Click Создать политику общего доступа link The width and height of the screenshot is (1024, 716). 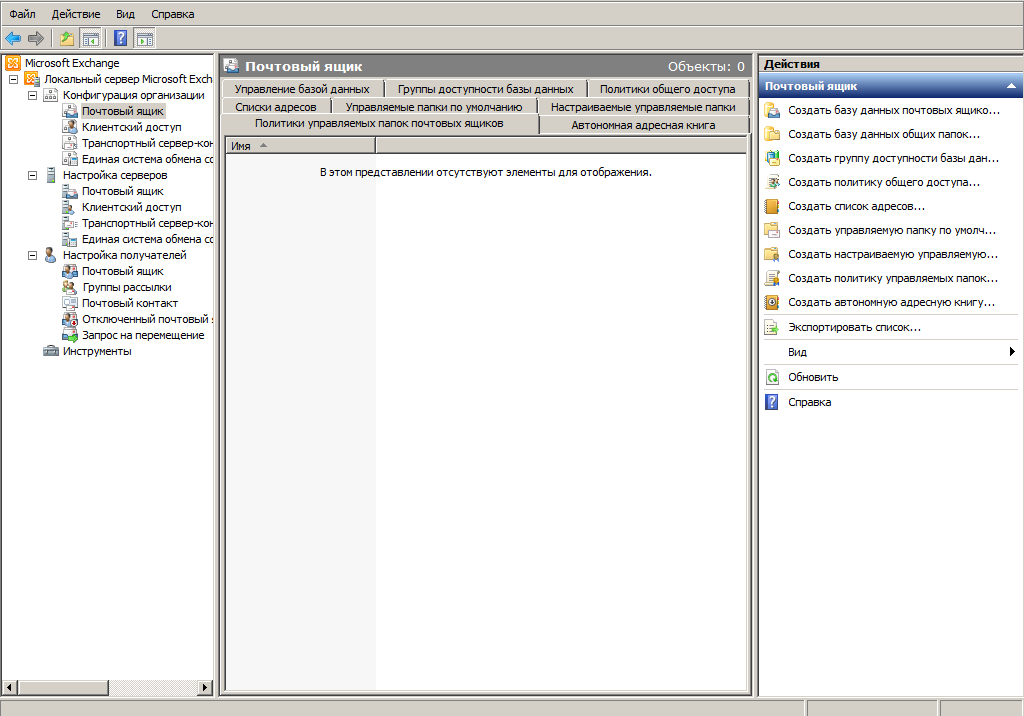point(884,182)
